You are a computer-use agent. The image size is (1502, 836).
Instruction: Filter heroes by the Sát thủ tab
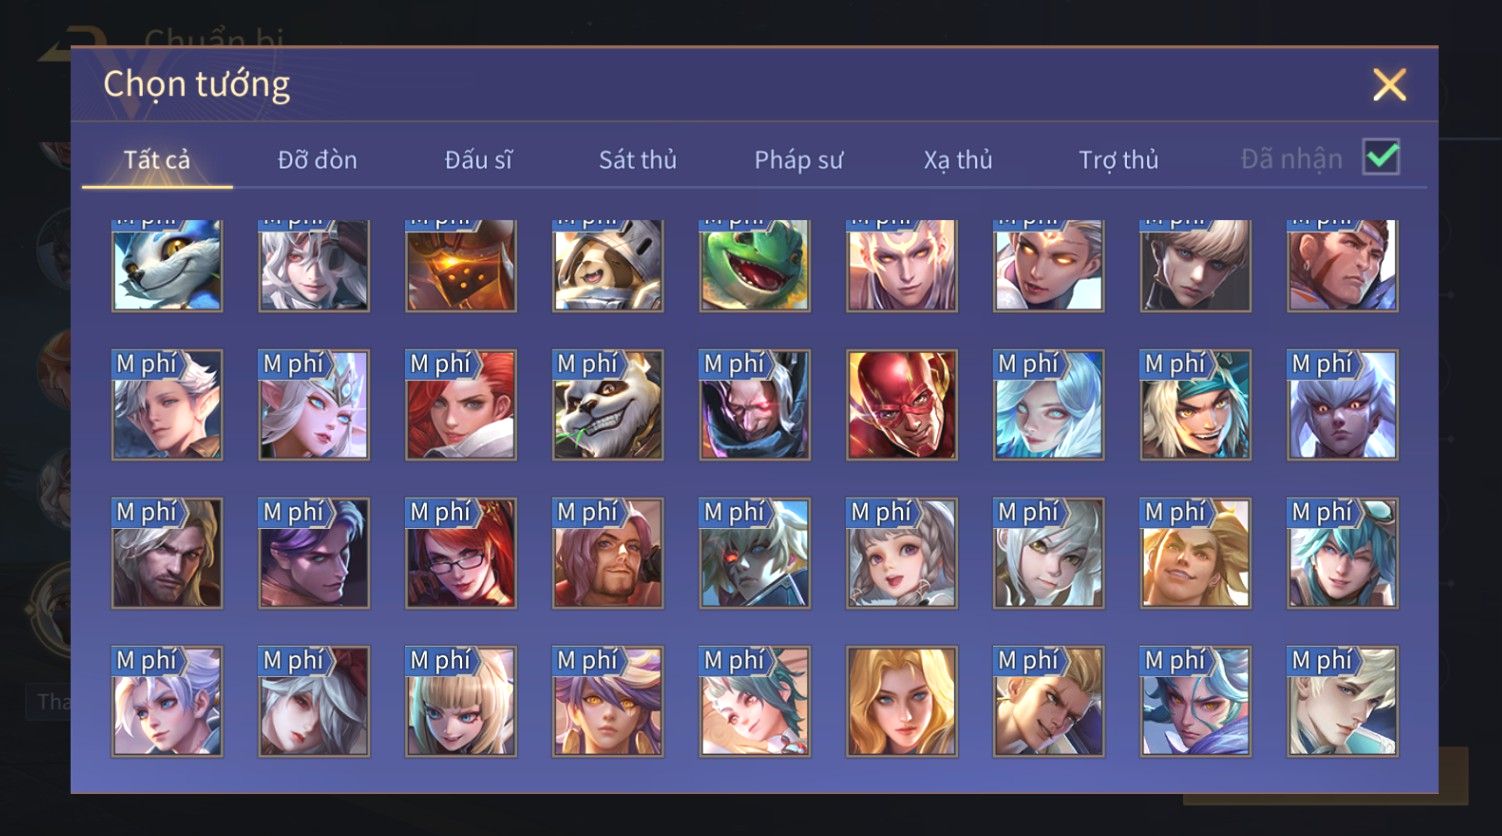(x=638, y=159)
